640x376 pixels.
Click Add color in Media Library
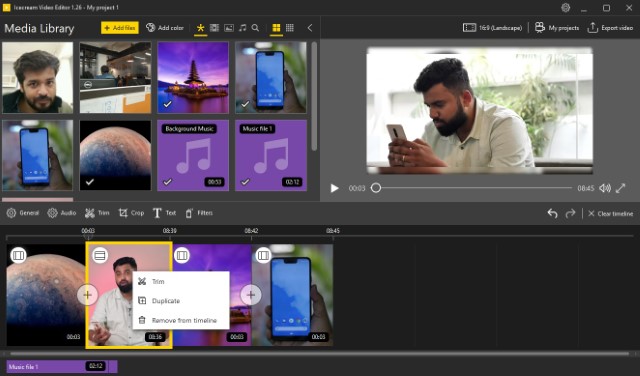pos(165,28)
